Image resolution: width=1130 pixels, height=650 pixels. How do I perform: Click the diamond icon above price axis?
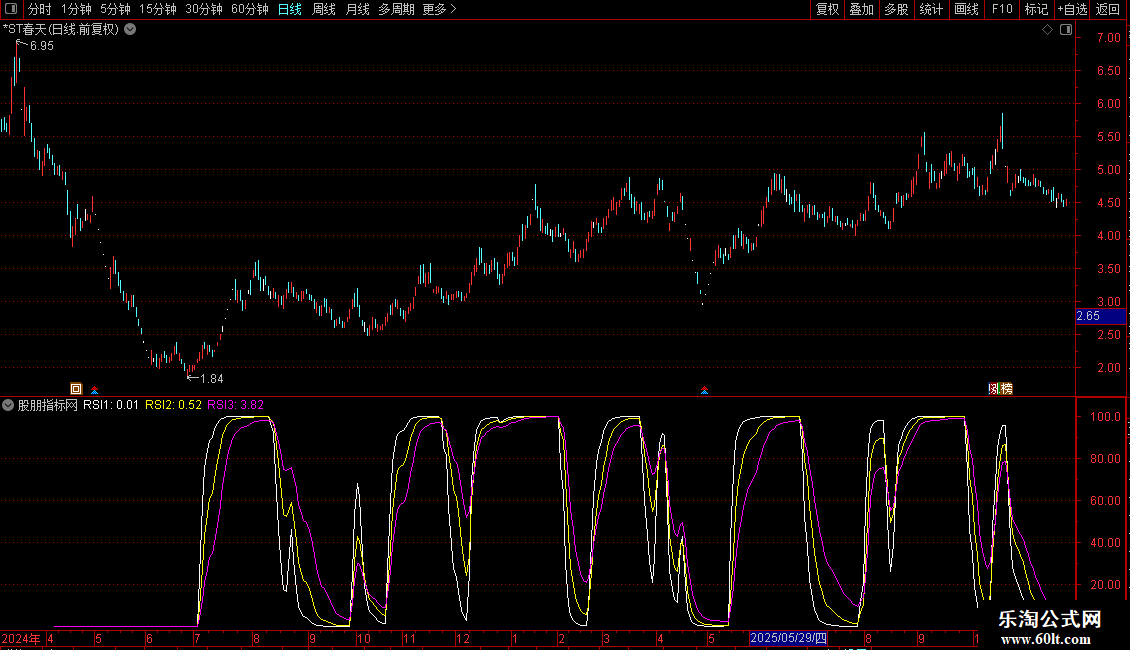[x=1047, y=30]
